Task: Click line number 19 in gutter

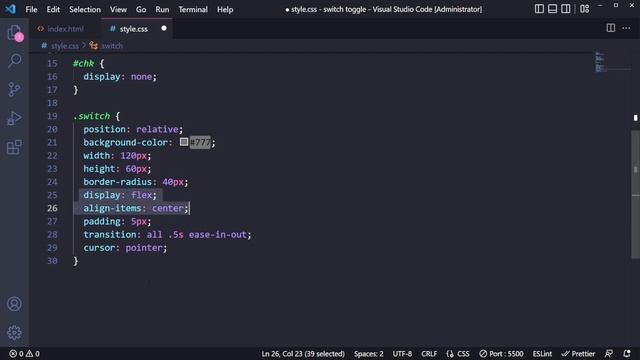Action: click(x=52, y=116)
